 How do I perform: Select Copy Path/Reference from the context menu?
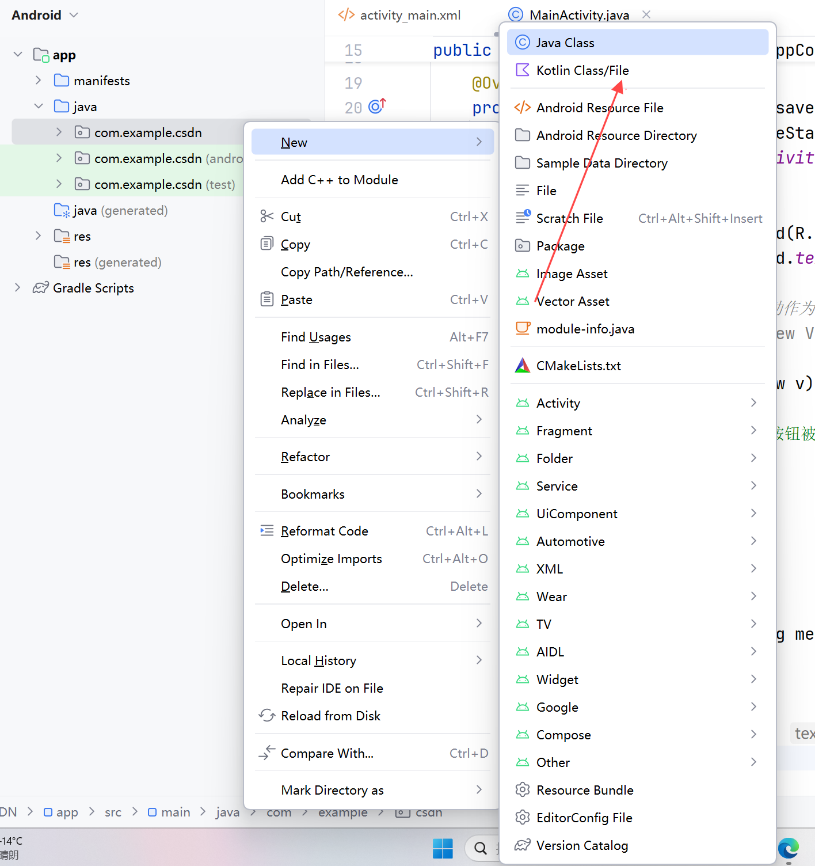coord(373,272)
